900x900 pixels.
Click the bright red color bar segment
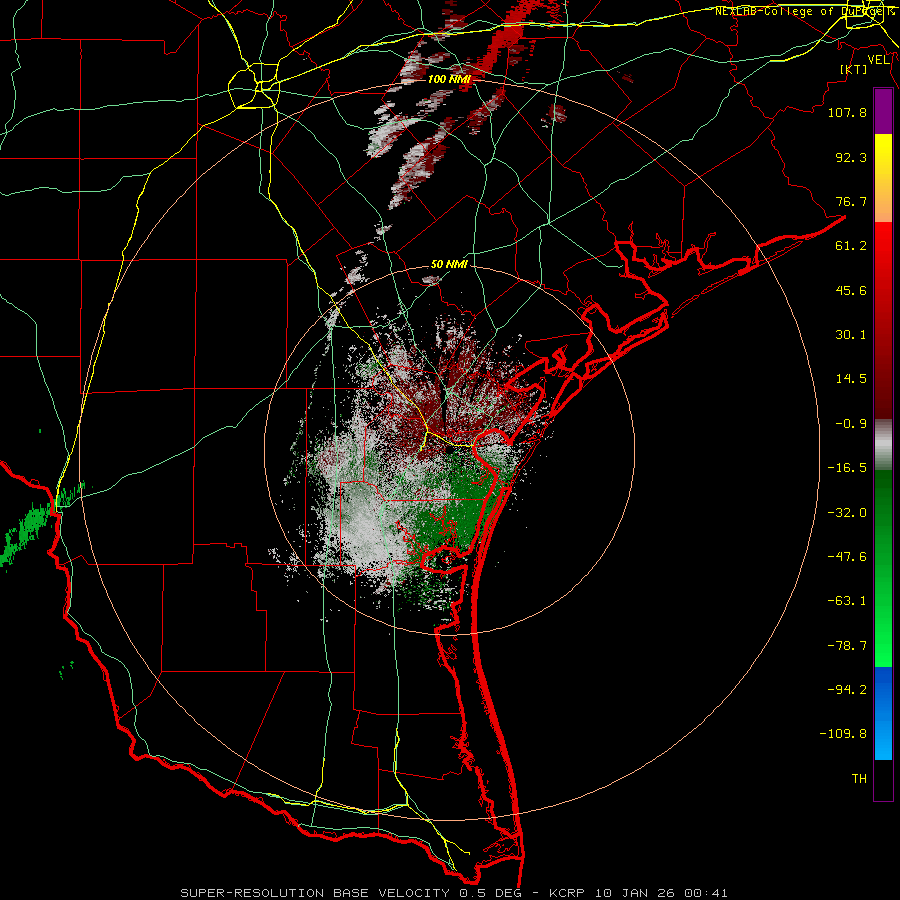pyautogui.click(x=883, y=244)
